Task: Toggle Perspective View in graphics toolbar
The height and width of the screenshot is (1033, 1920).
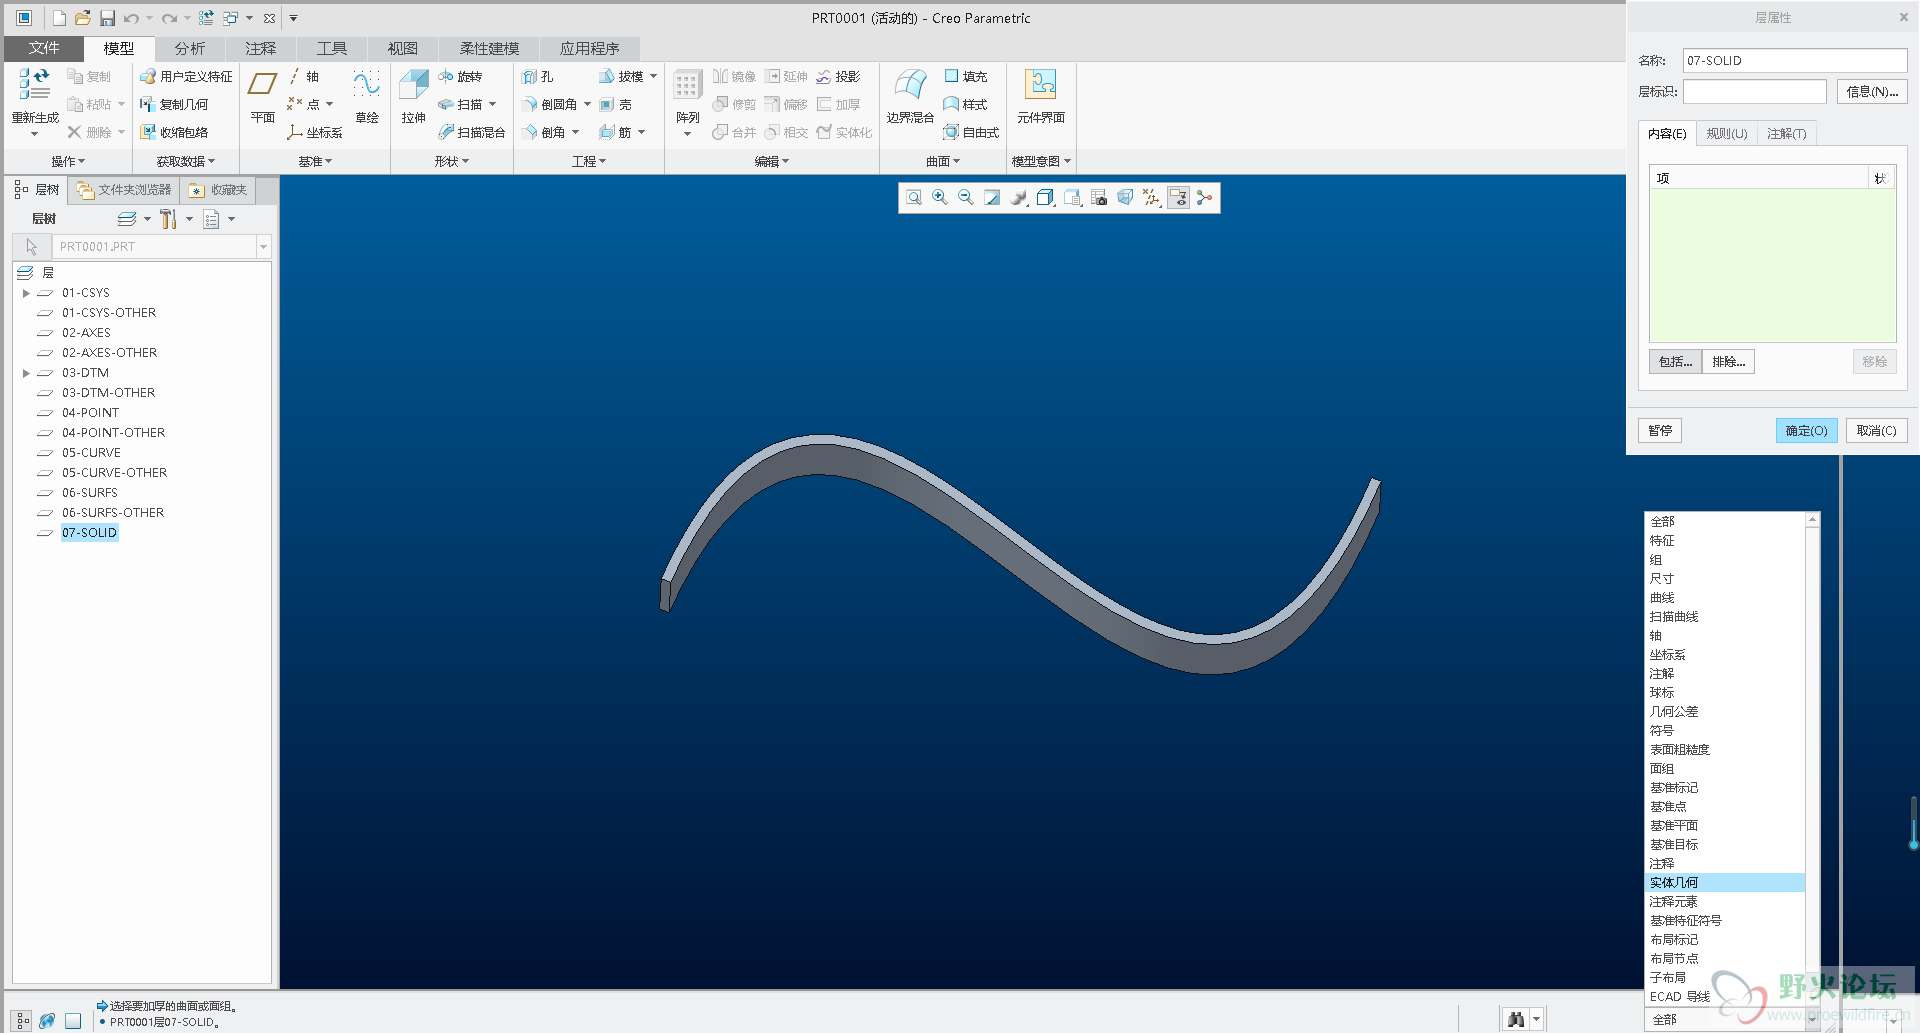Action: coord(1125,198)
